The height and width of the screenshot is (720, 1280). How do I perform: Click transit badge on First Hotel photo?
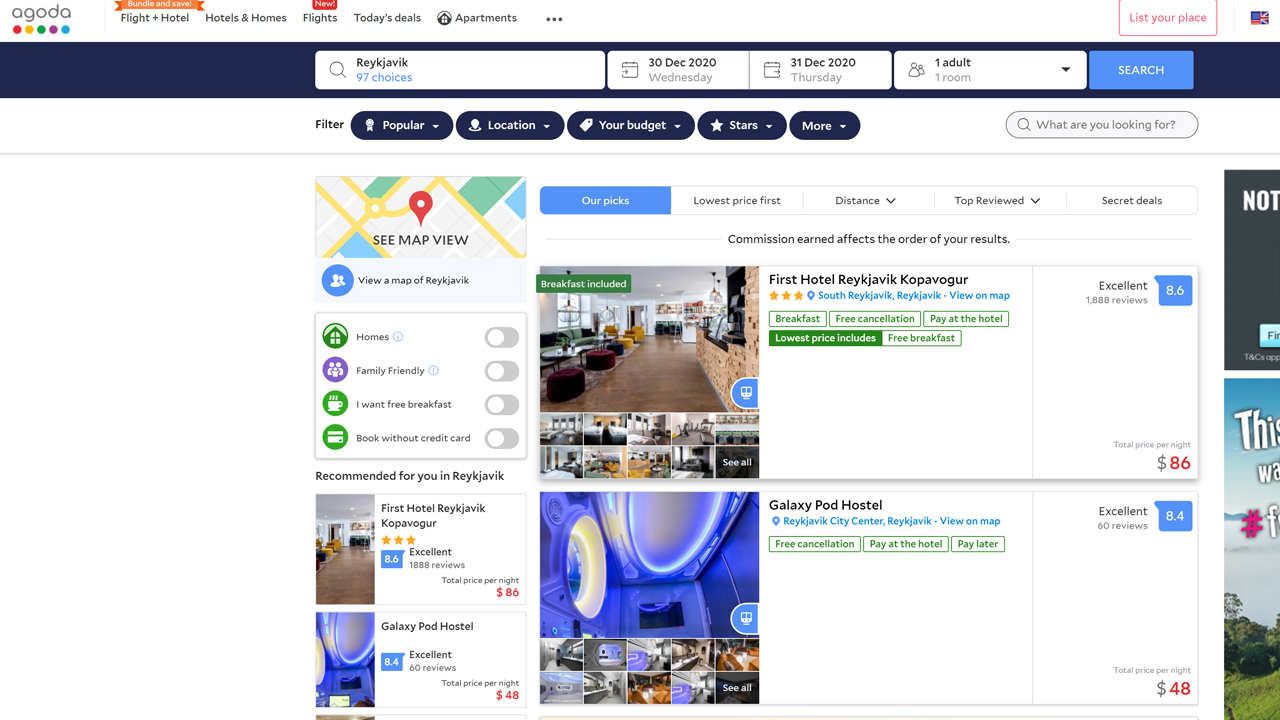[745, 393]
